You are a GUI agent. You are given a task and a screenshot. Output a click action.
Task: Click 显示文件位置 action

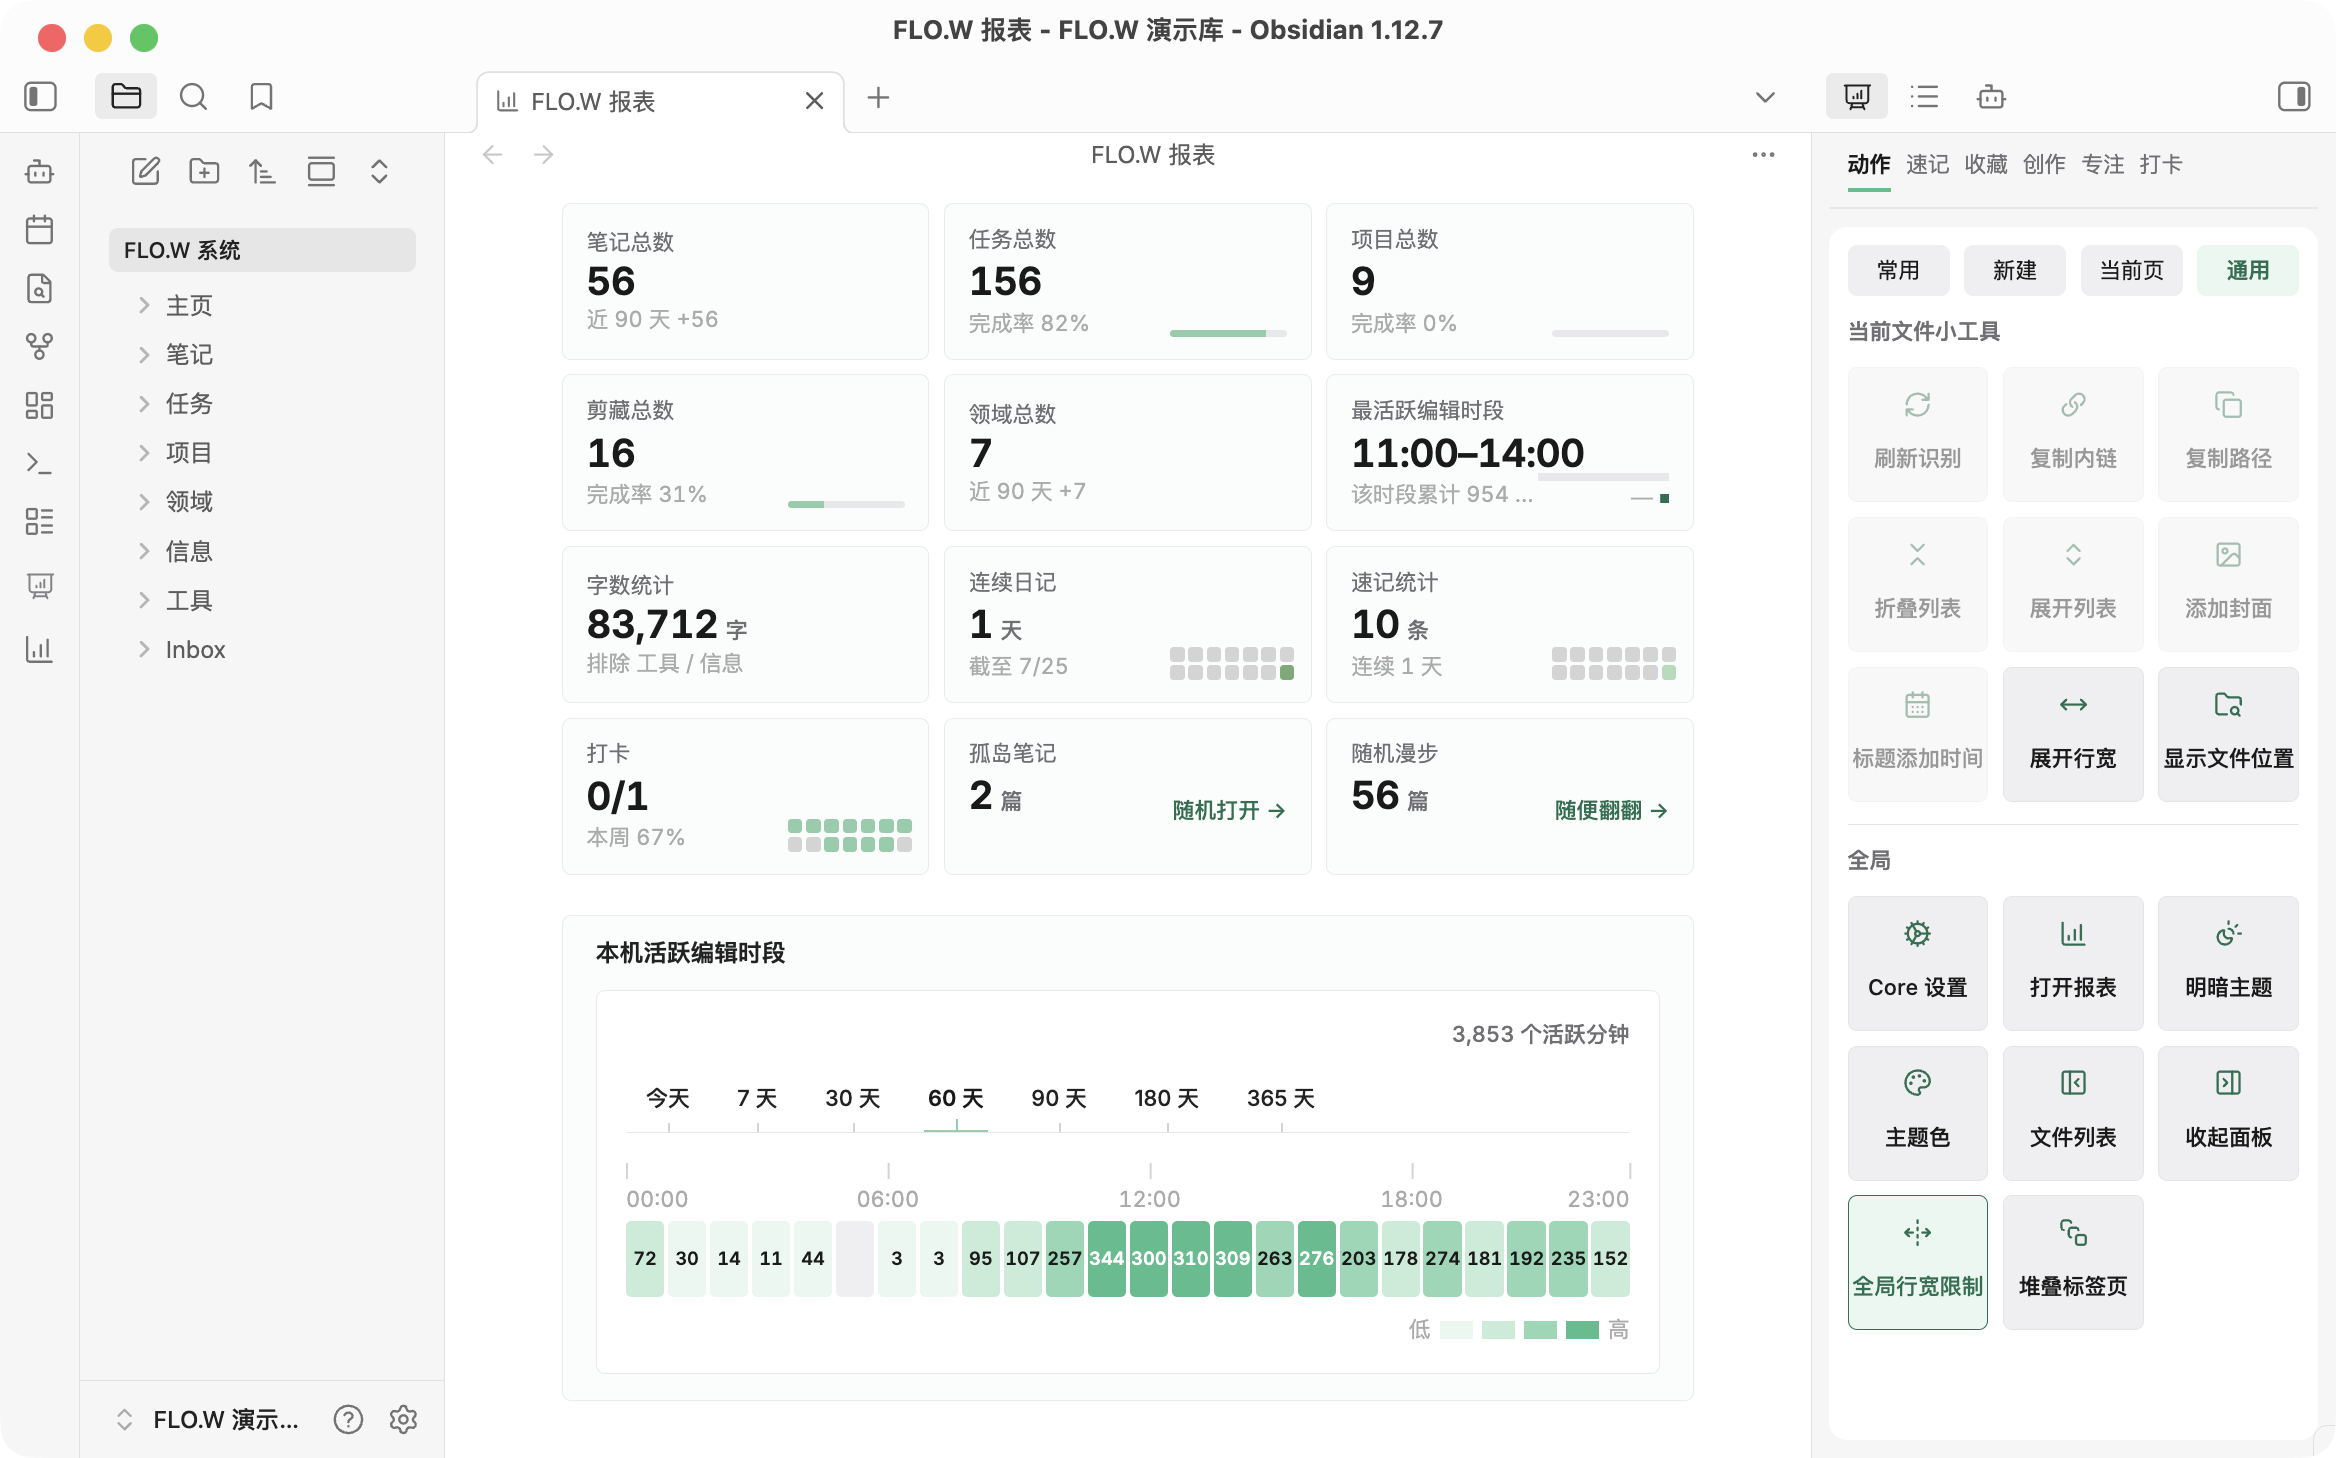pyautogui.click(x=2228, y=734)
